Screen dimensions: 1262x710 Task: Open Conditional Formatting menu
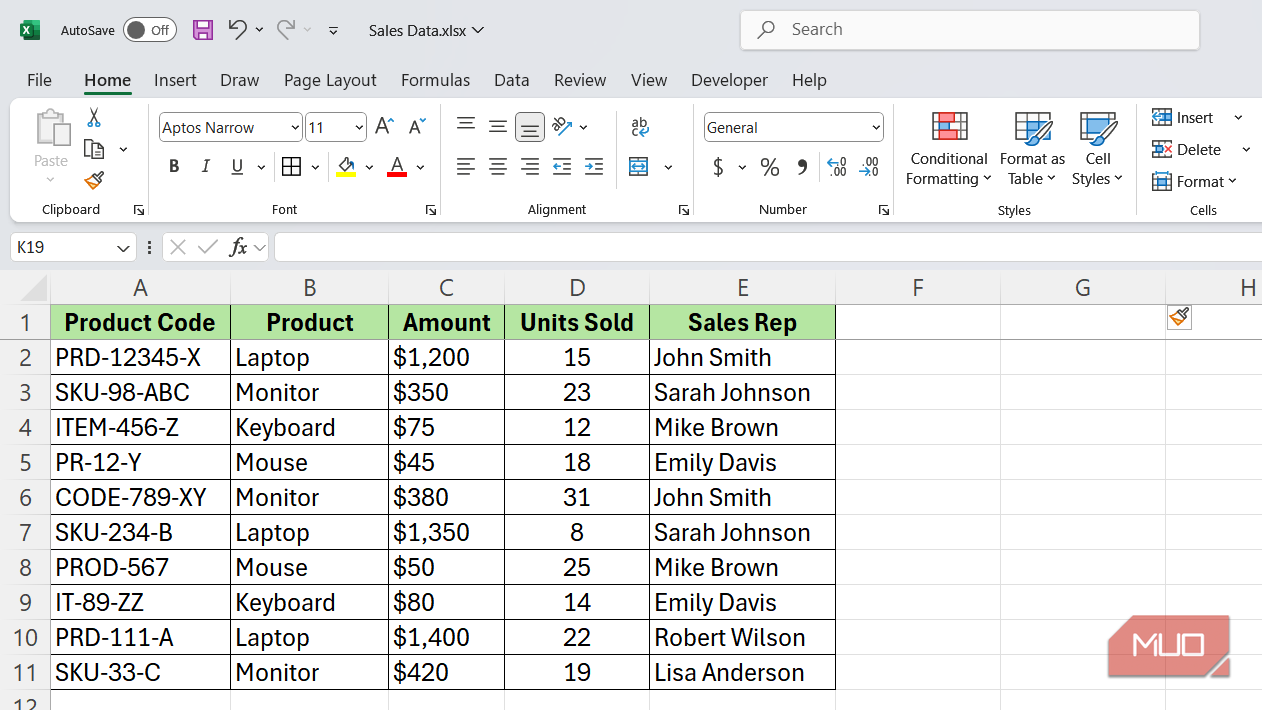pyautogui.click(x=949, y=149)
